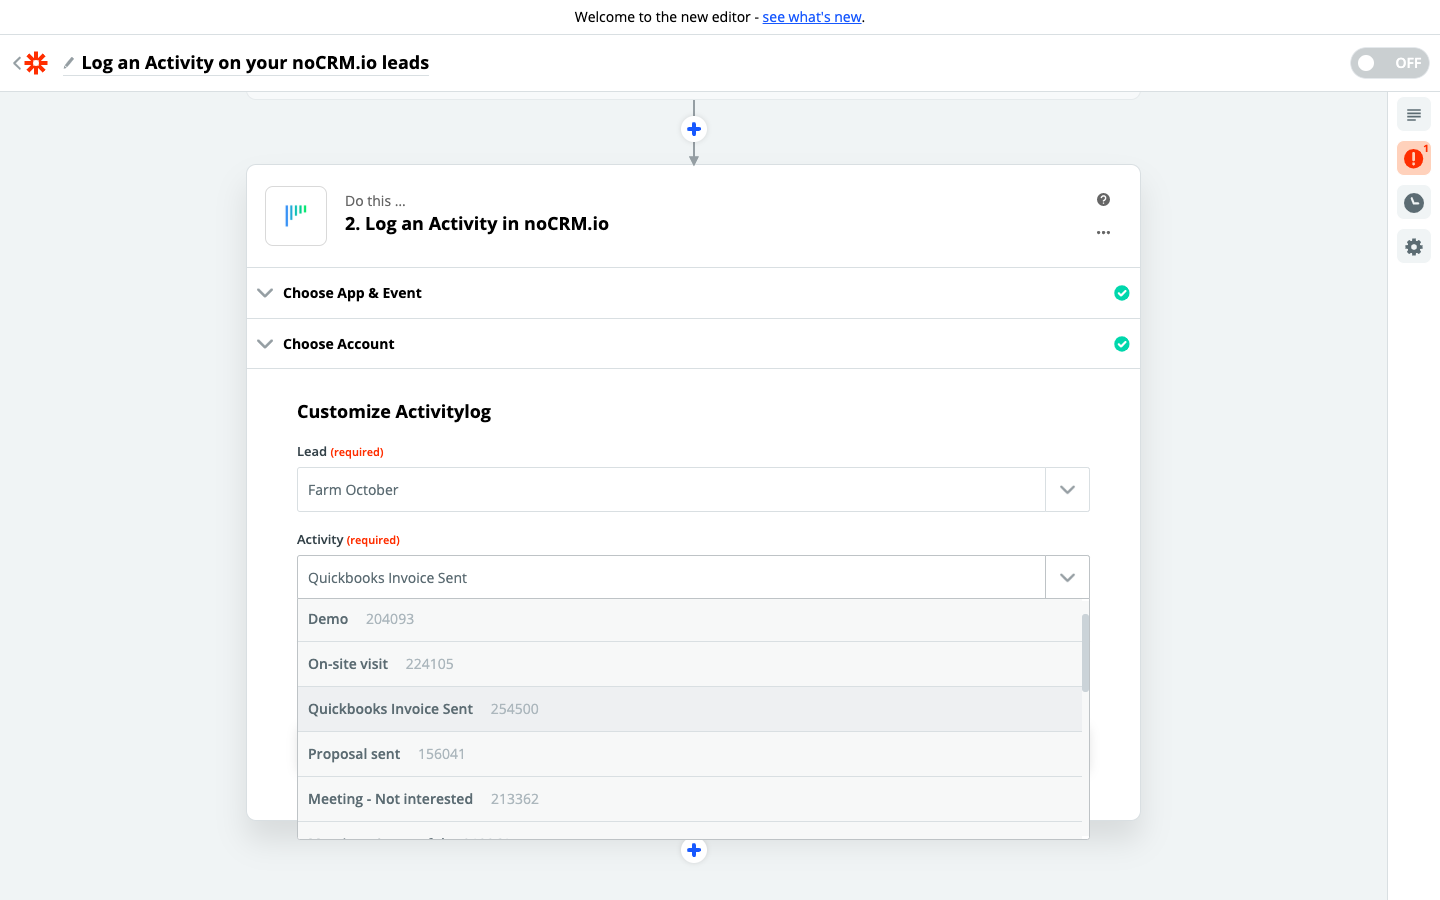Screen dimensions: 1440x900
Task: Click the pencil icon beside Zap title
Action: (x=68, y=63)
